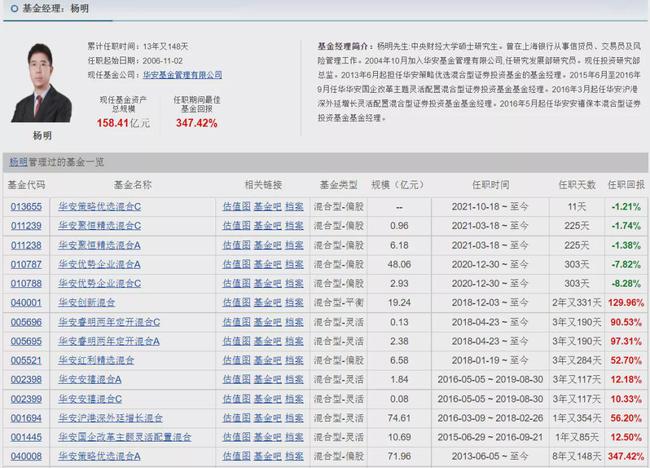Open fund code 040008
Image resolution: width=650 pixels, height=468 pixels.
point(26,456)
